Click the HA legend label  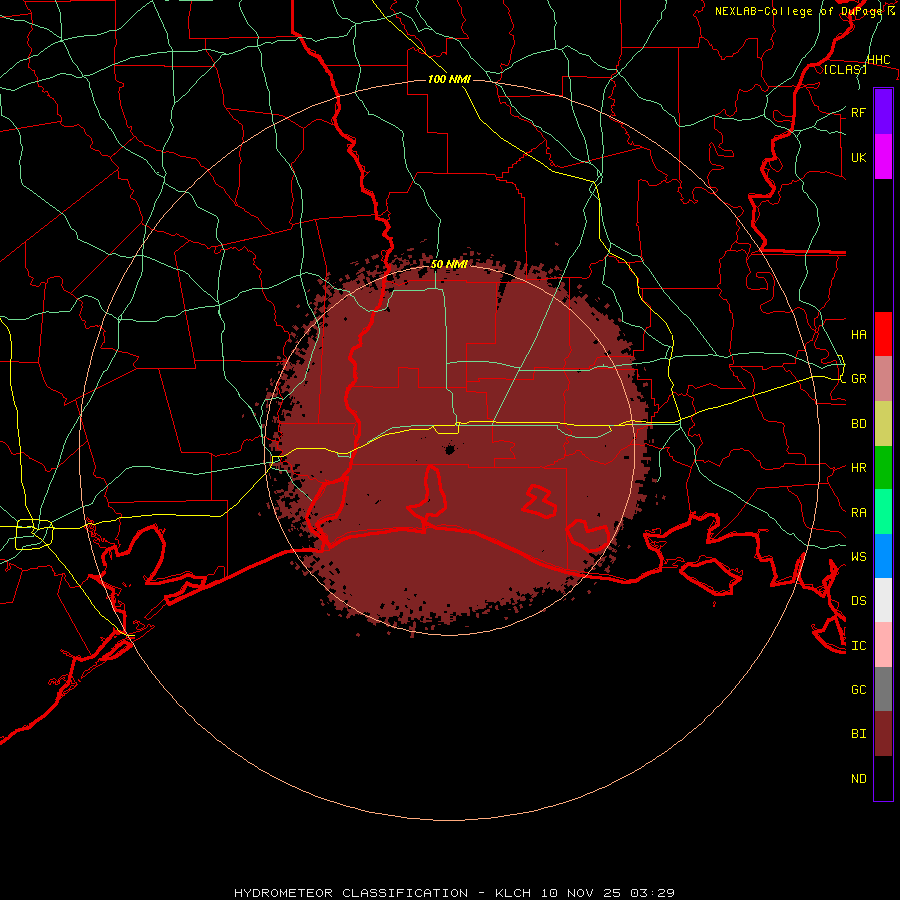[x=858, y=335]
